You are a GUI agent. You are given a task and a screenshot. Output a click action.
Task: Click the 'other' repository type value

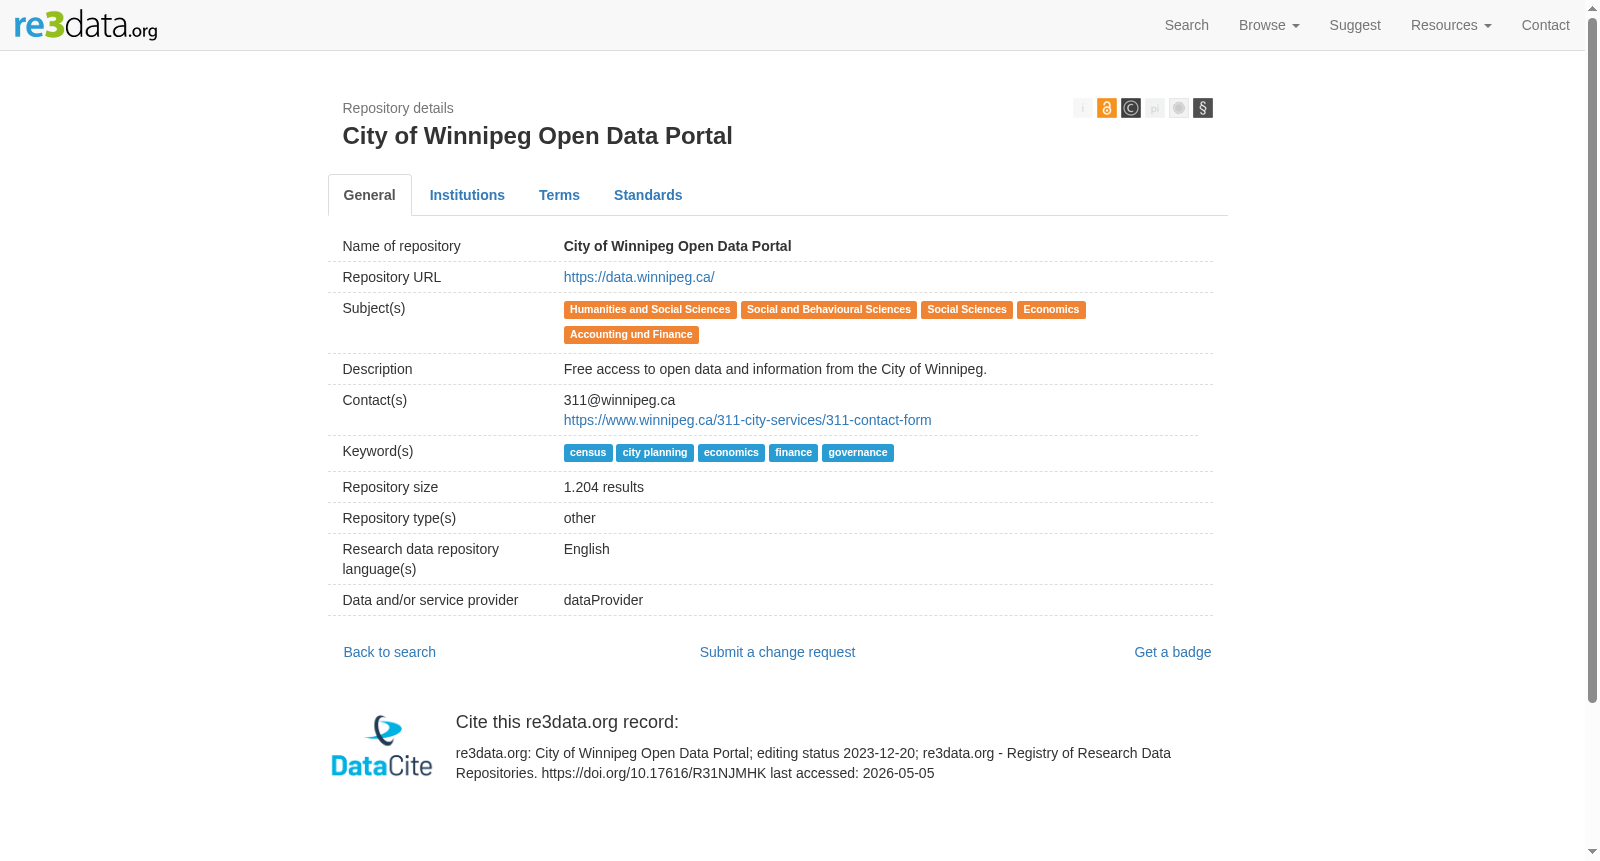pos(580,518)
